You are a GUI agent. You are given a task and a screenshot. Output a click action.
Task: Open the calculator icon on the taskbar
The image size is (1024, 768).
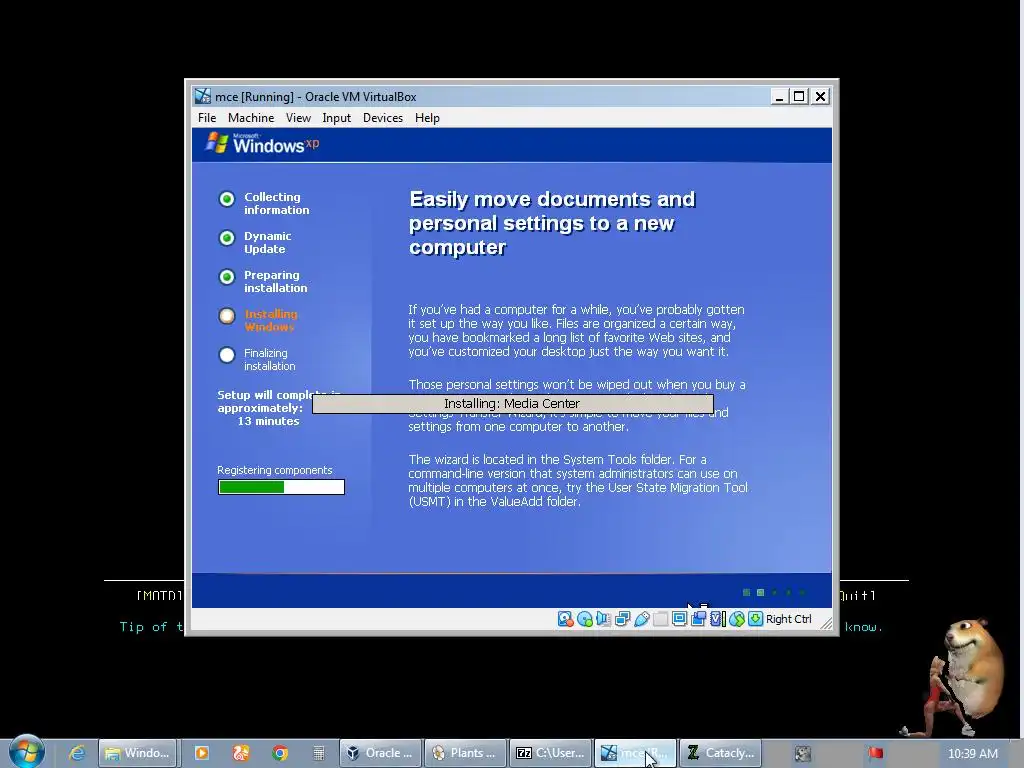(319, 753)
